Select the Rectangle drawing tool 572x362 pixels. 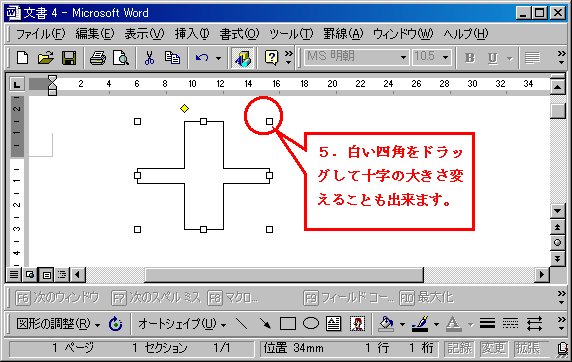pyautogui.click(x=288, y=323)
